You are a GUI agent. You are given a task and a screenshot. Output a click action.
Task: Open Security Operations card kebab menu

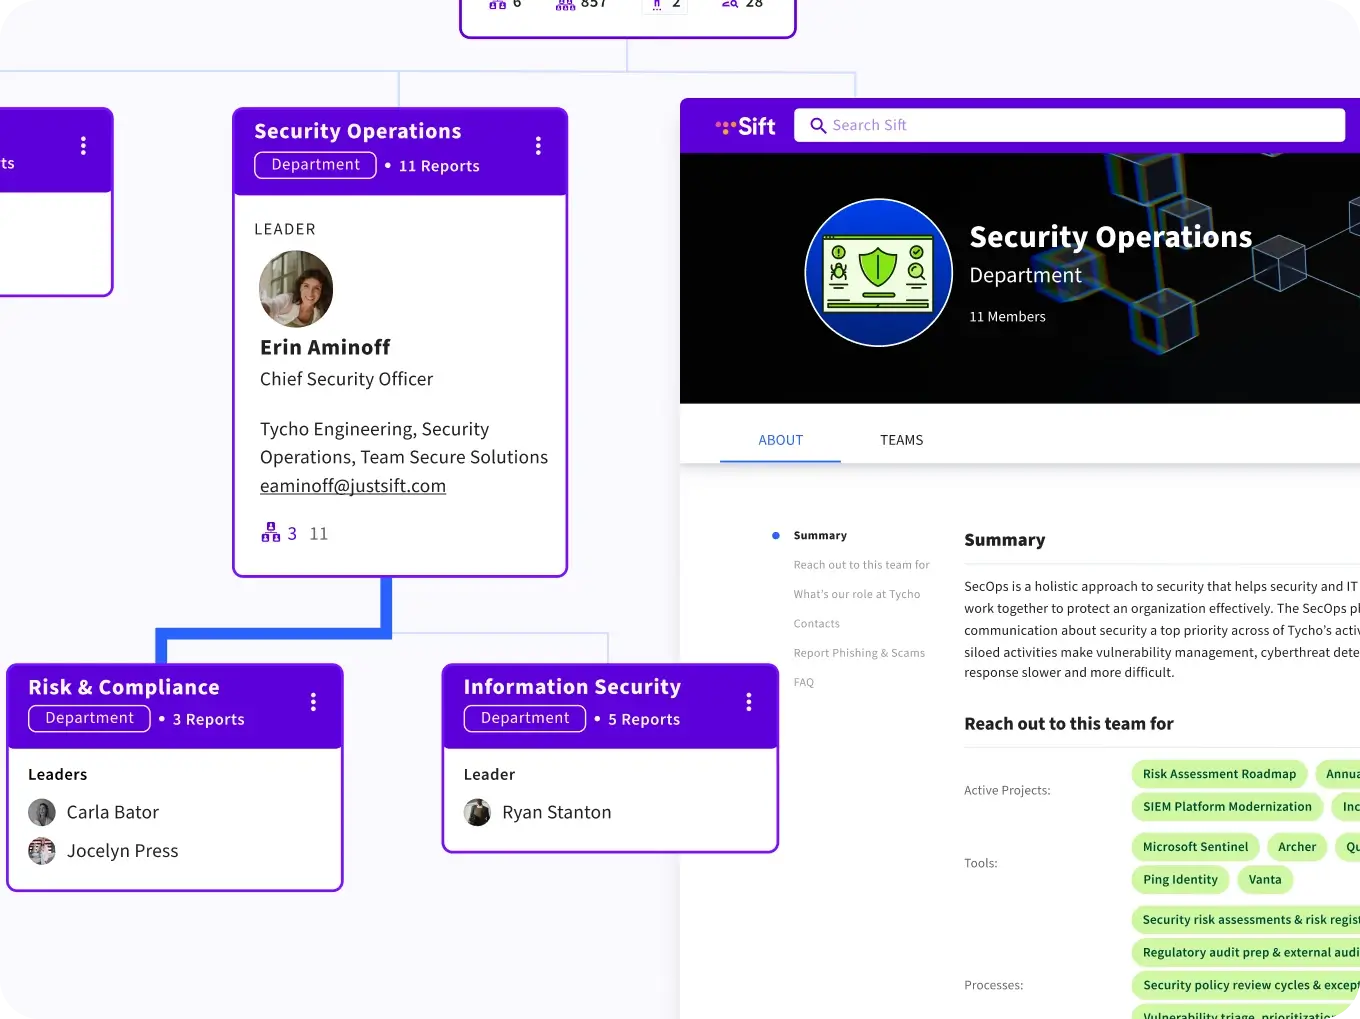pyautogui.click(x=538, y=146)
